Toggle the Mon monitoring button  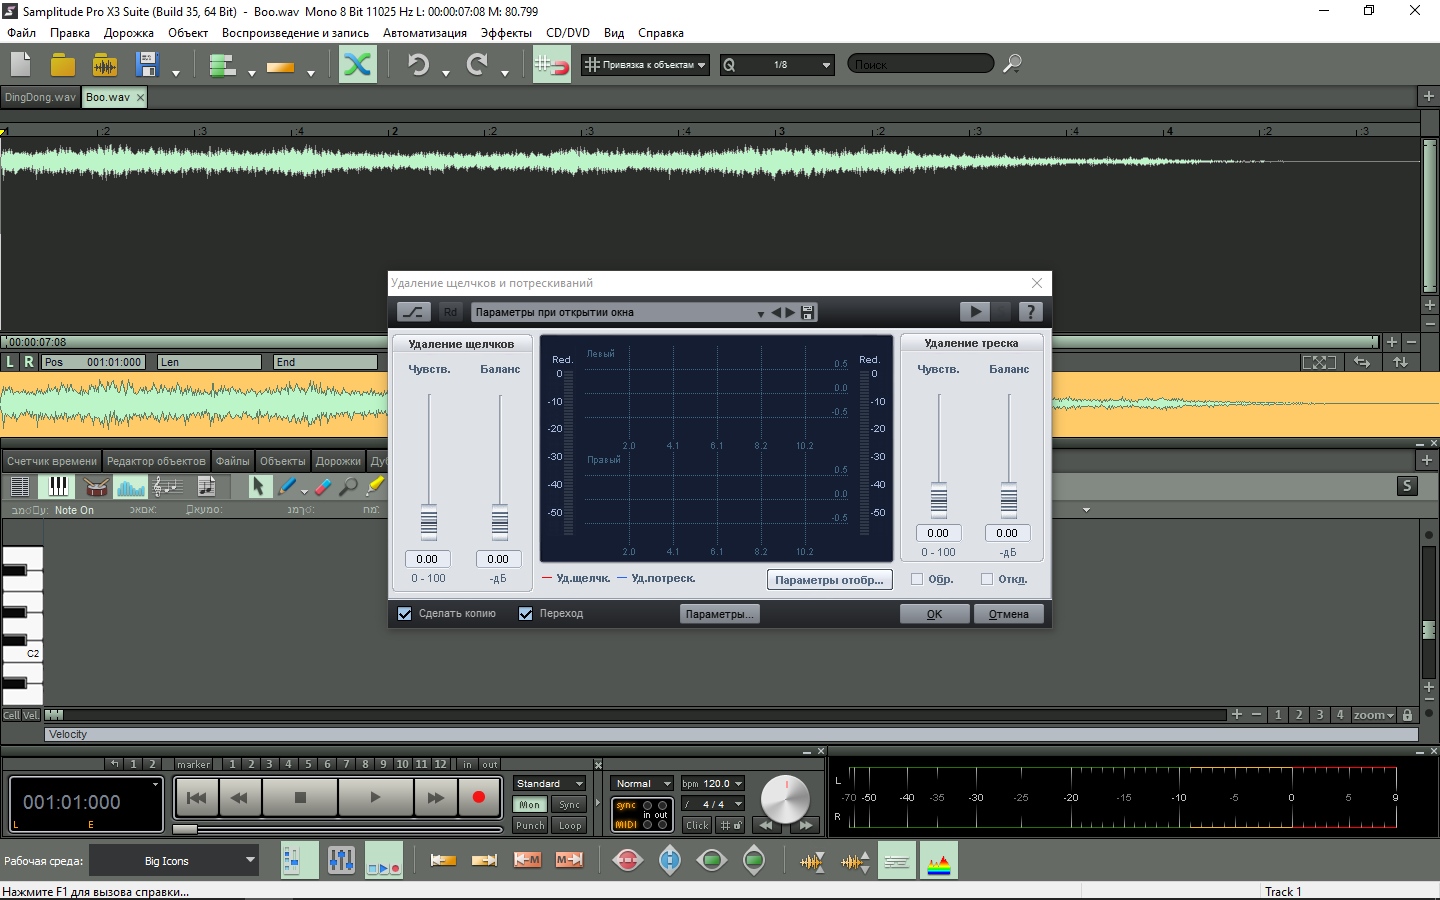tap(530, 805)
